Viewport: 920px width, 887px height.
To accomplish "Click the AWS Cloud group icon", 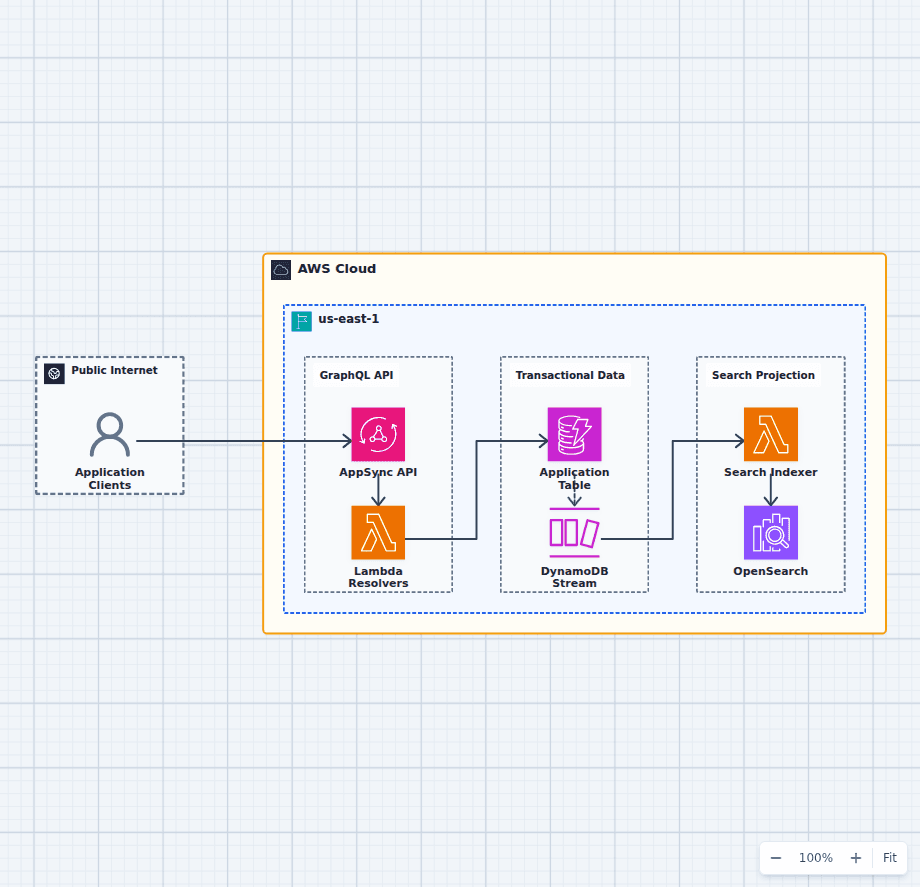I will click(281, 270).
